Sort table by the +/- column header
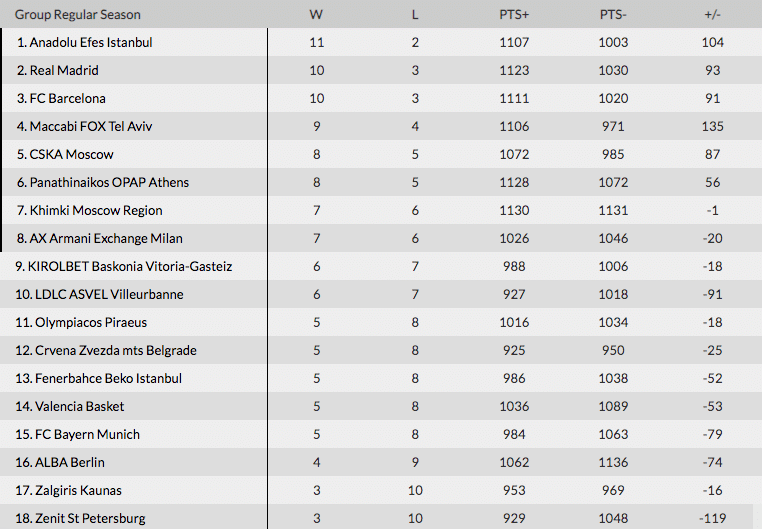This screenshot has height=529, width=762. click(x=713, y=15)
